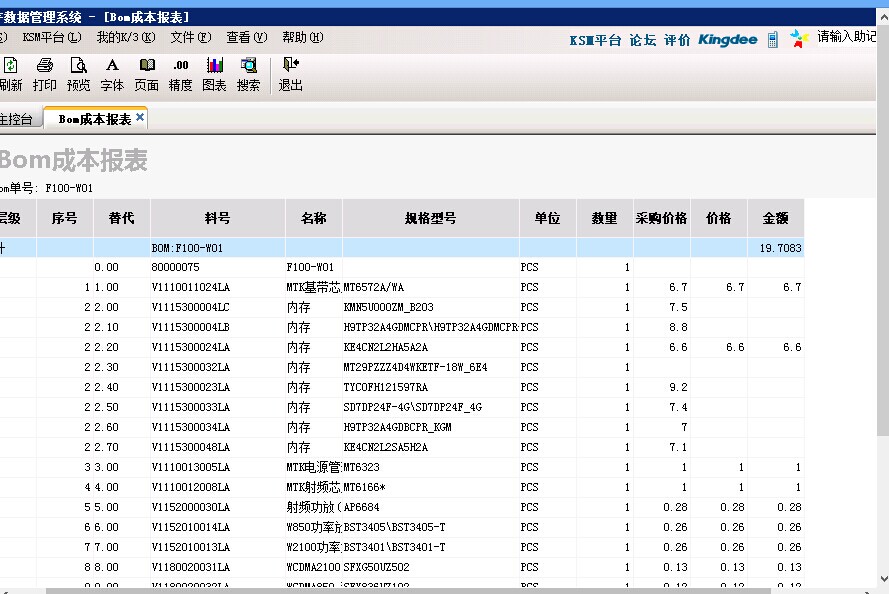Click the 金额 column header

coord(776,218)
